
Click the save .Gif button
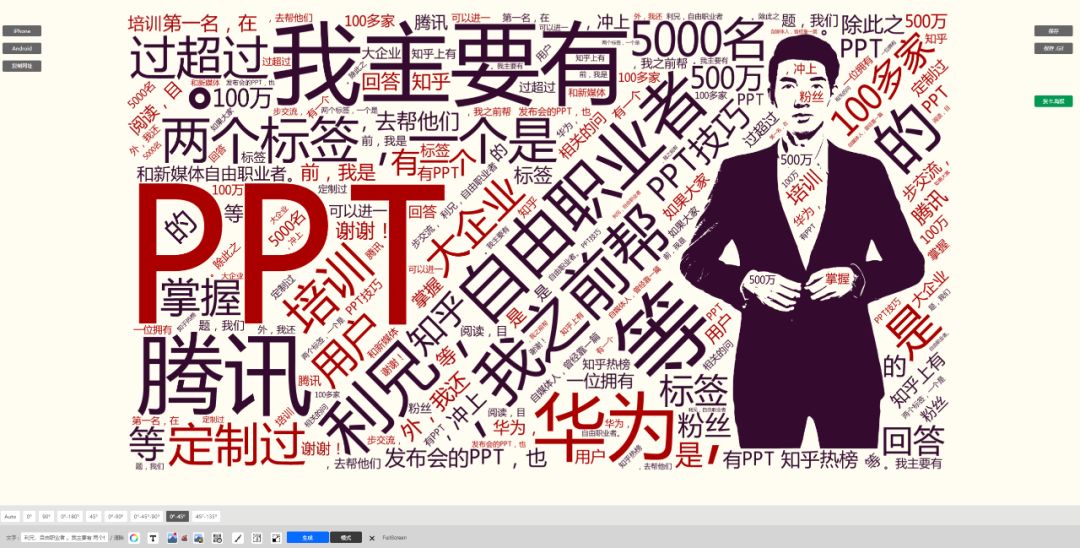pos(1053,48)
